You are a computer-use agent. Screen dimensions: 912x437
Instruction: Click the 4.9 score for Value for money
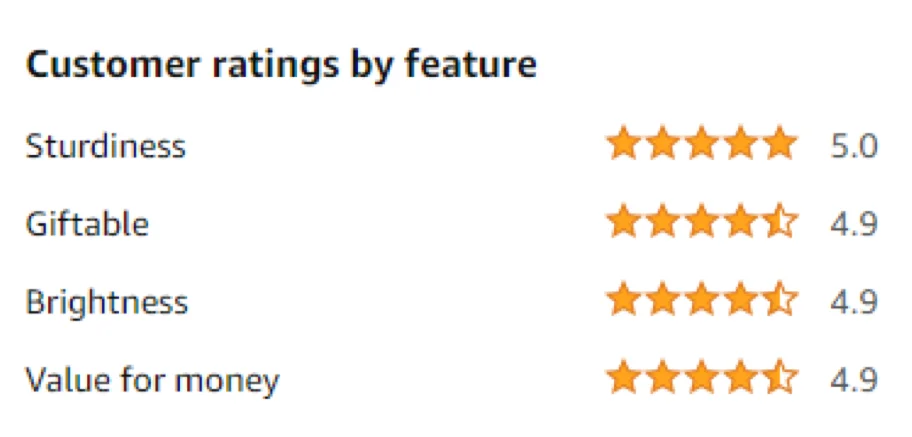(853, 380)
